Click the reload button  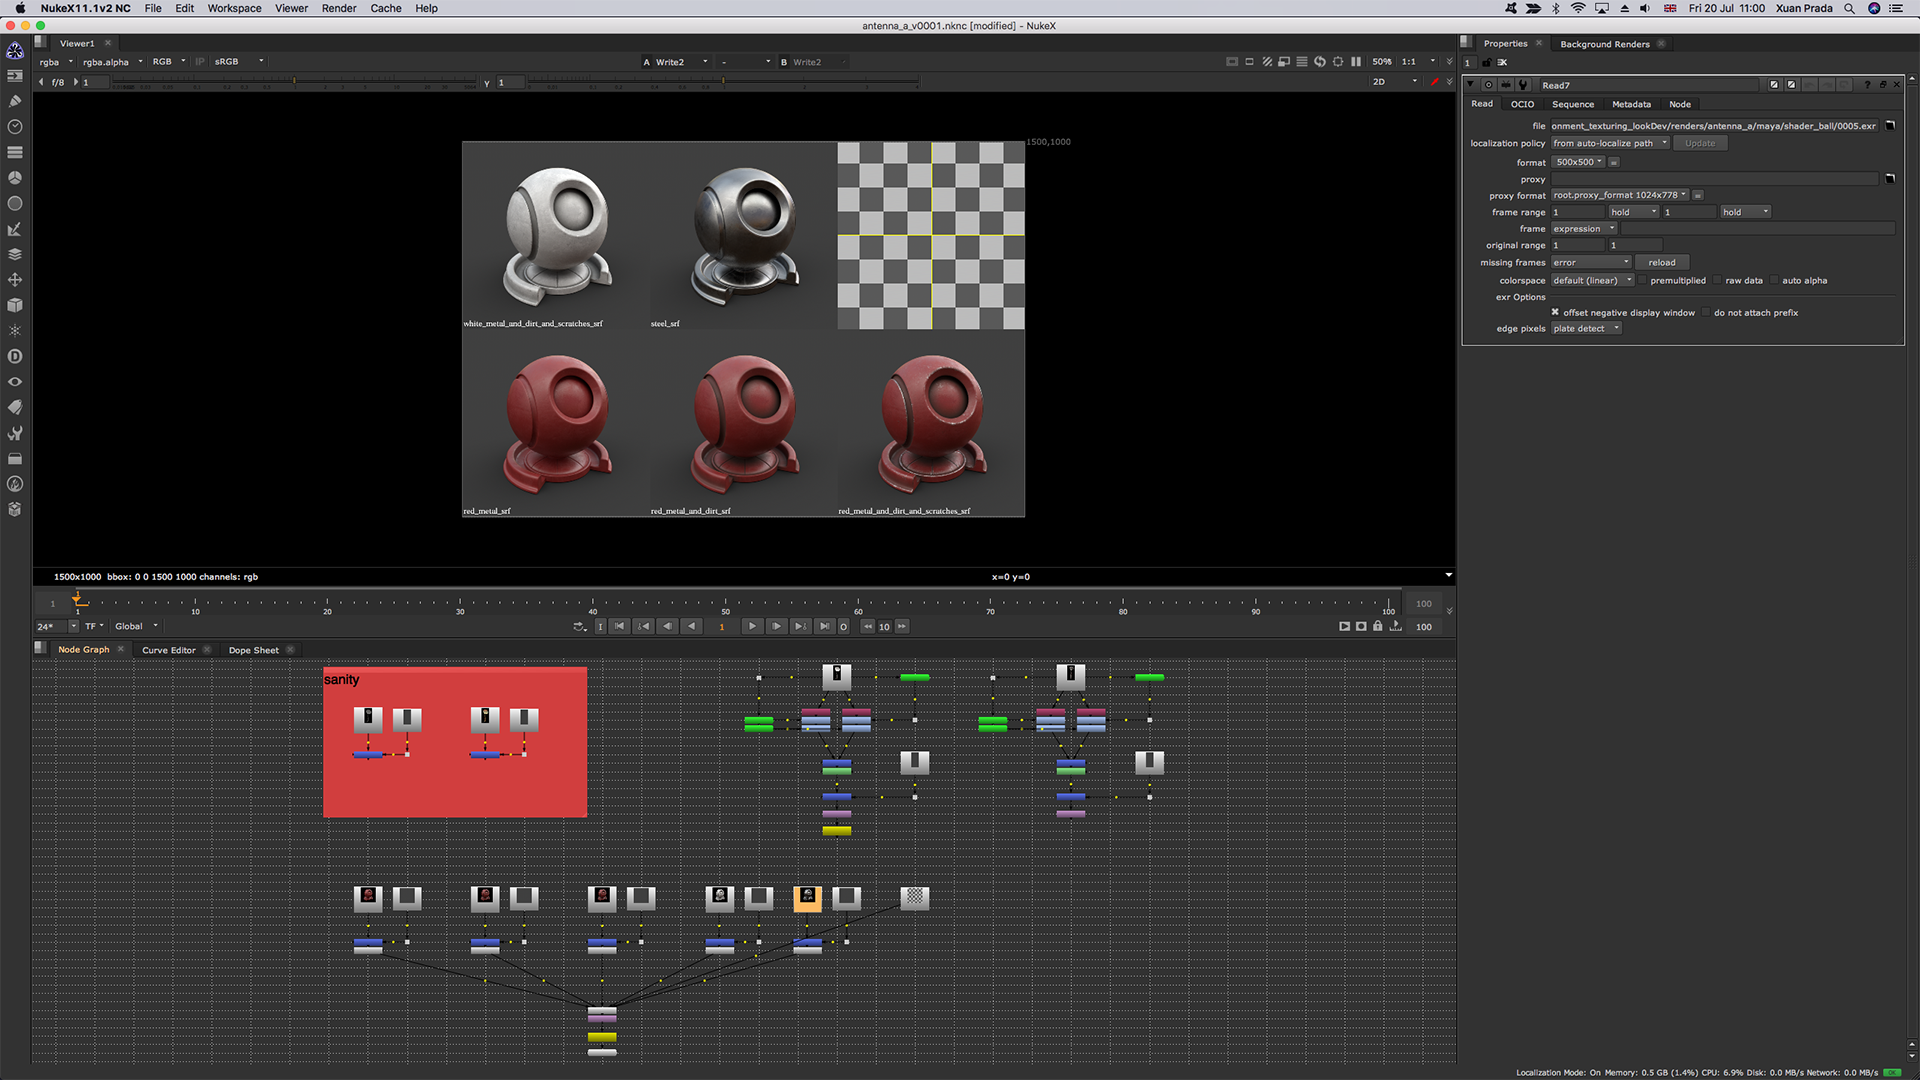point(1662,263)
